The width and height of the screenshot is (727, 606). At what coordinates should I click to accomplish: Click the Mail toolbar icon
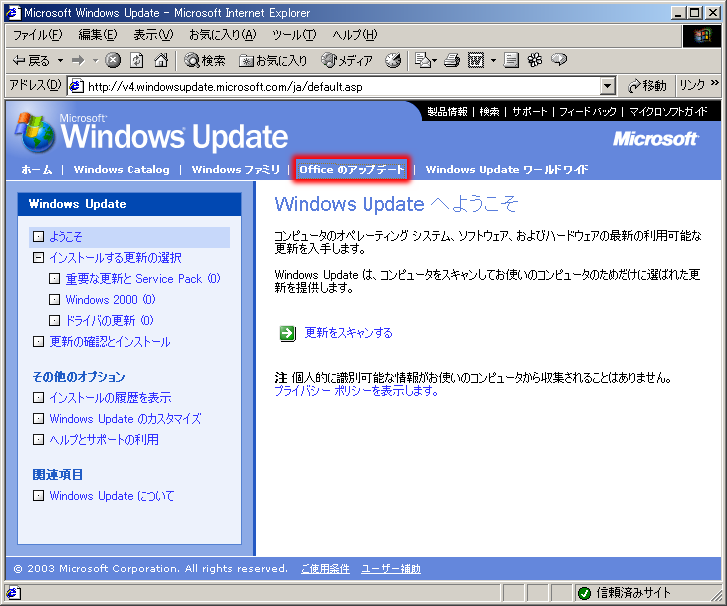[x=425, y=60]
